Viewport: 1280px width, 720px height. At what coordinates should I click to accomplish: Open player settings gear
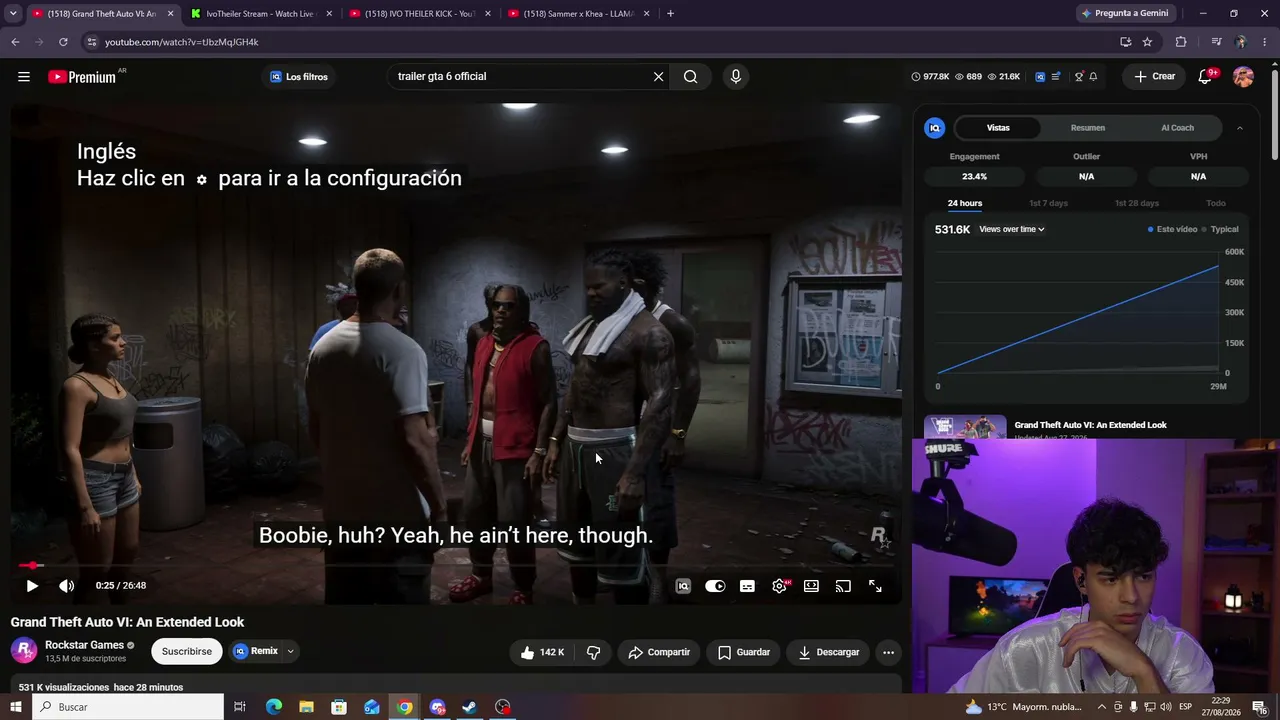click(779, 587)
